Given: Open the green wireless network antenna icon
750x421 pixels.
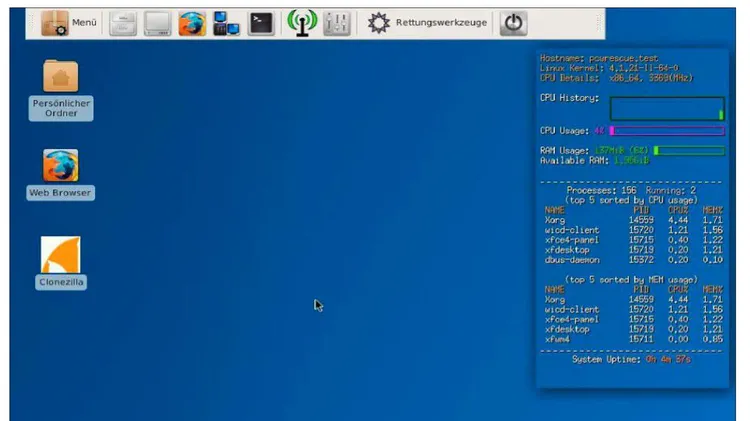Looking at the screenshot, I should point(302,23).
